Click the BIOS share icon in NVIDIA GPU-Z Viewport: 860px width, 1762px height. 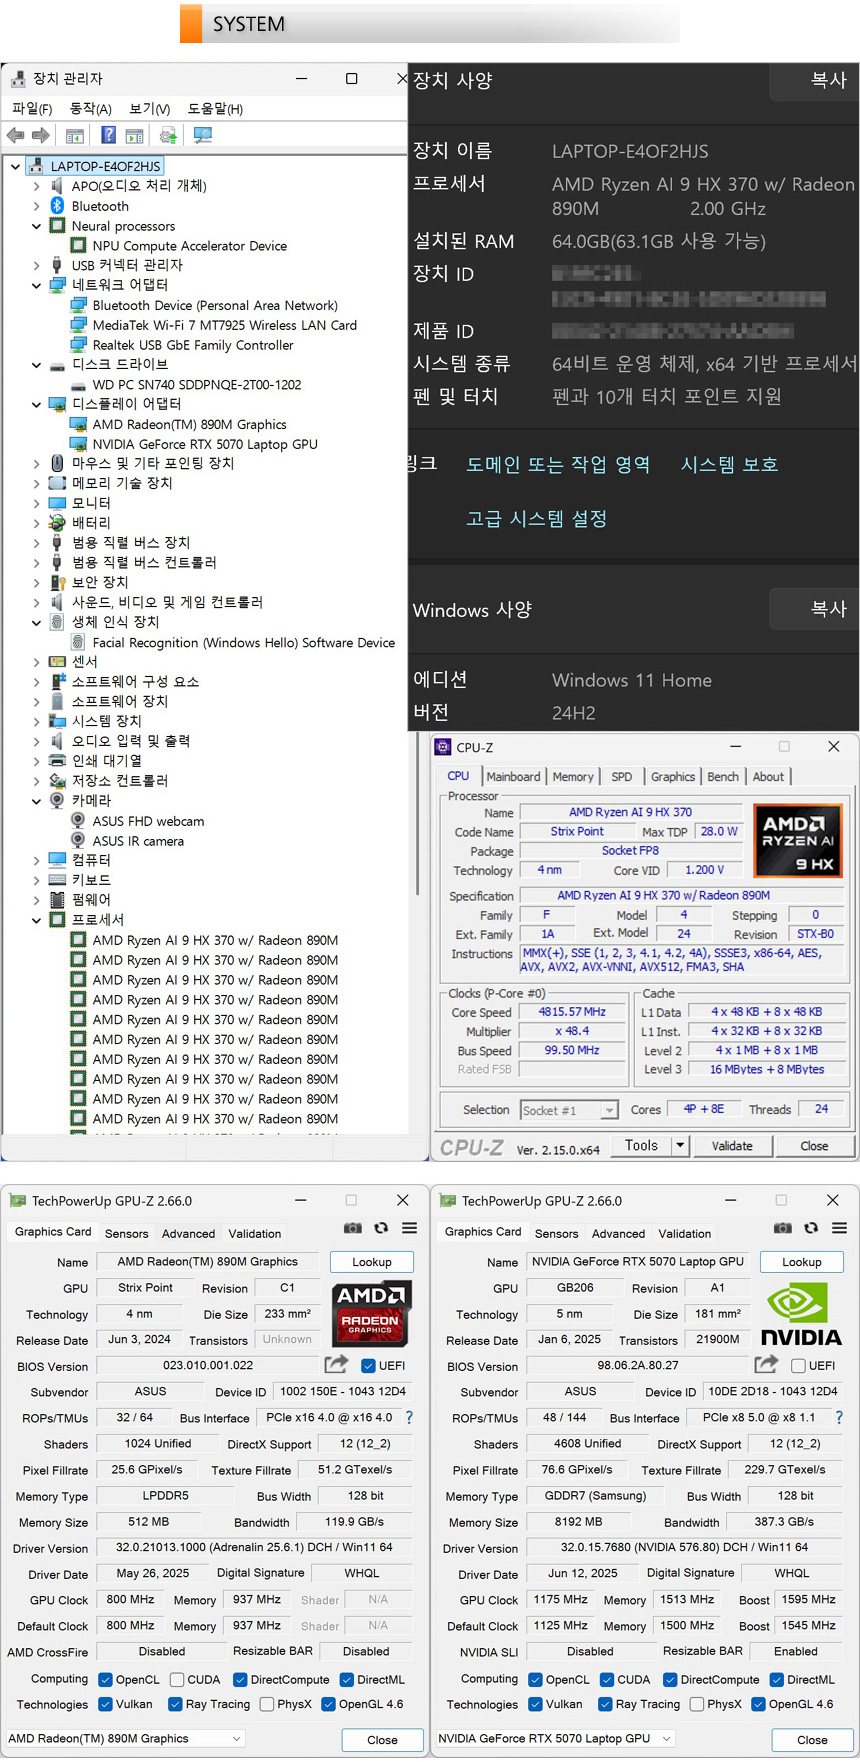pos(767,1364)
